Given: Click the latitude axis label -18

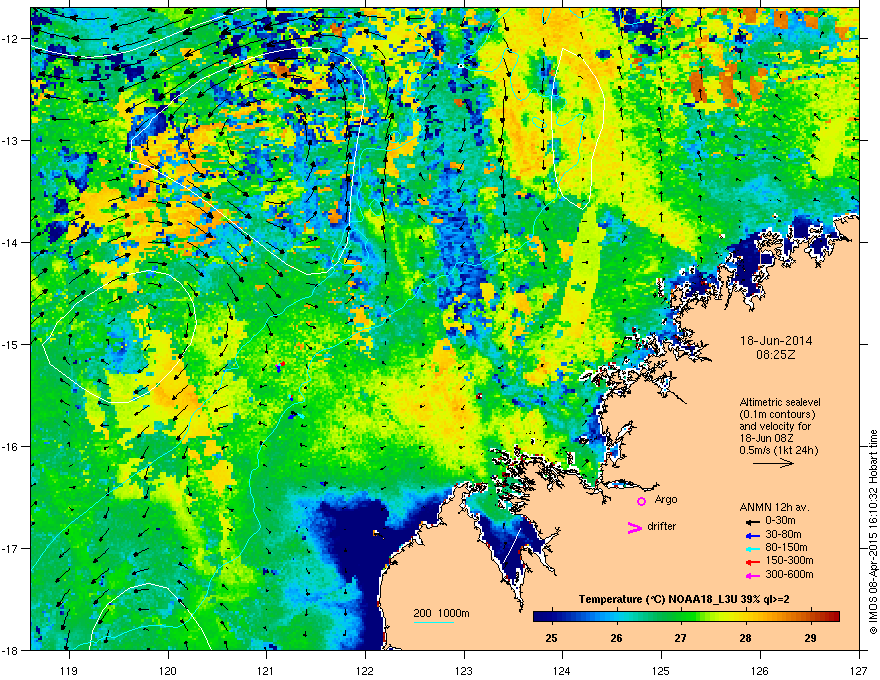Looking at the screenshot, I should pos(11,650).
